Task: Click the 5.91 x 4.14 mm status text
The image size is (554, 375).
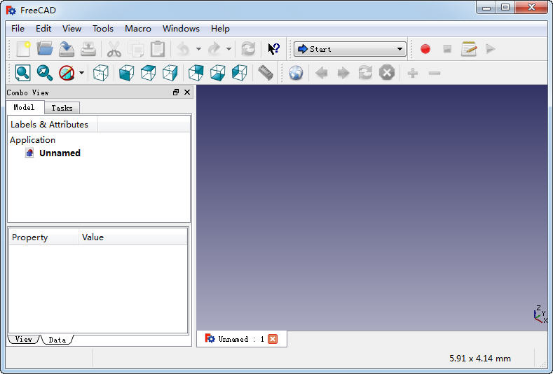Action: pos(480,358)
